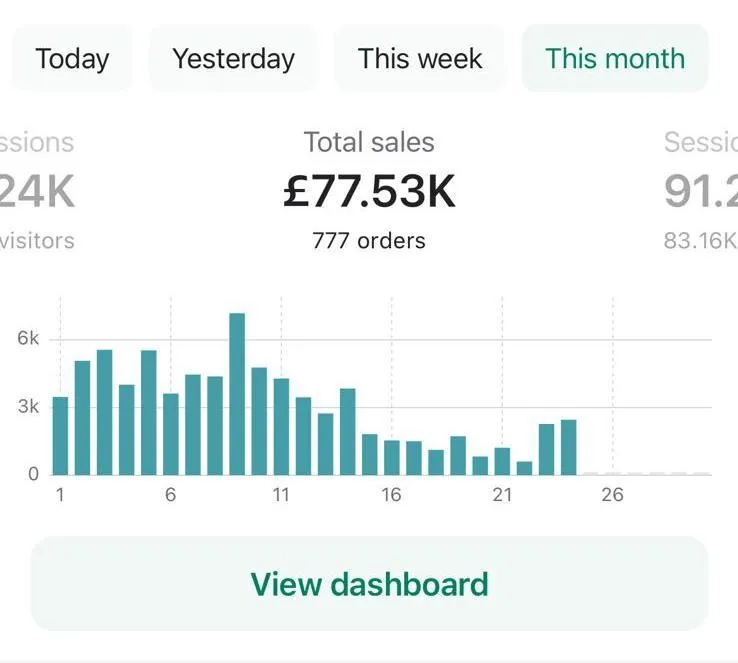
Task: Choose the This month tab
Action: point(615,58)
